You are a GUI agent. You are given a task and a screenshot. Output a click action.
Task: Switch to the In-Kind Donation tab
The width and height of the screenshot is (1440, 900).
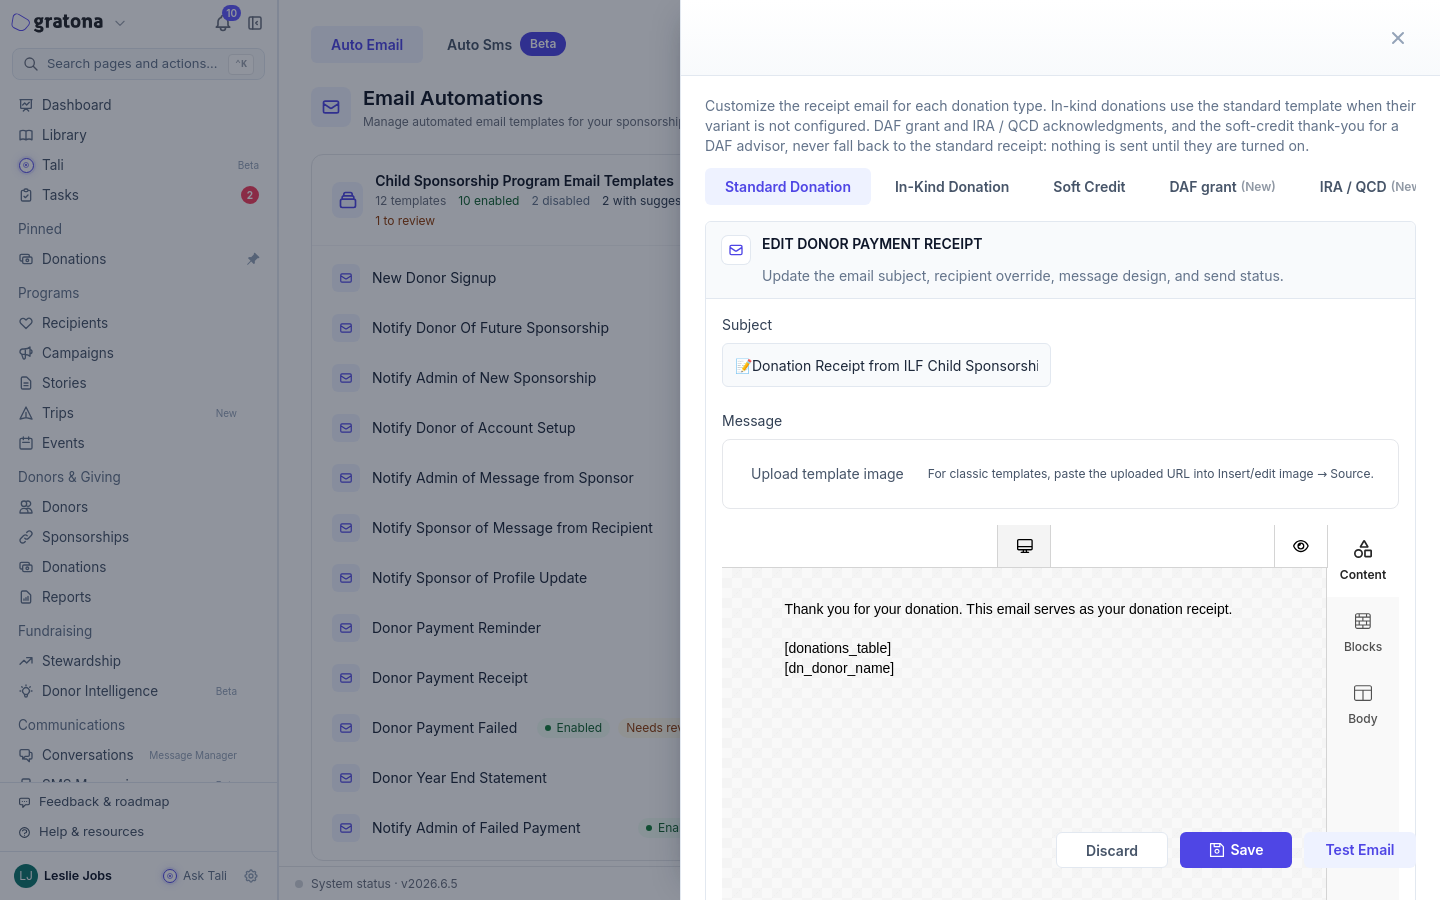click(952, 187)
